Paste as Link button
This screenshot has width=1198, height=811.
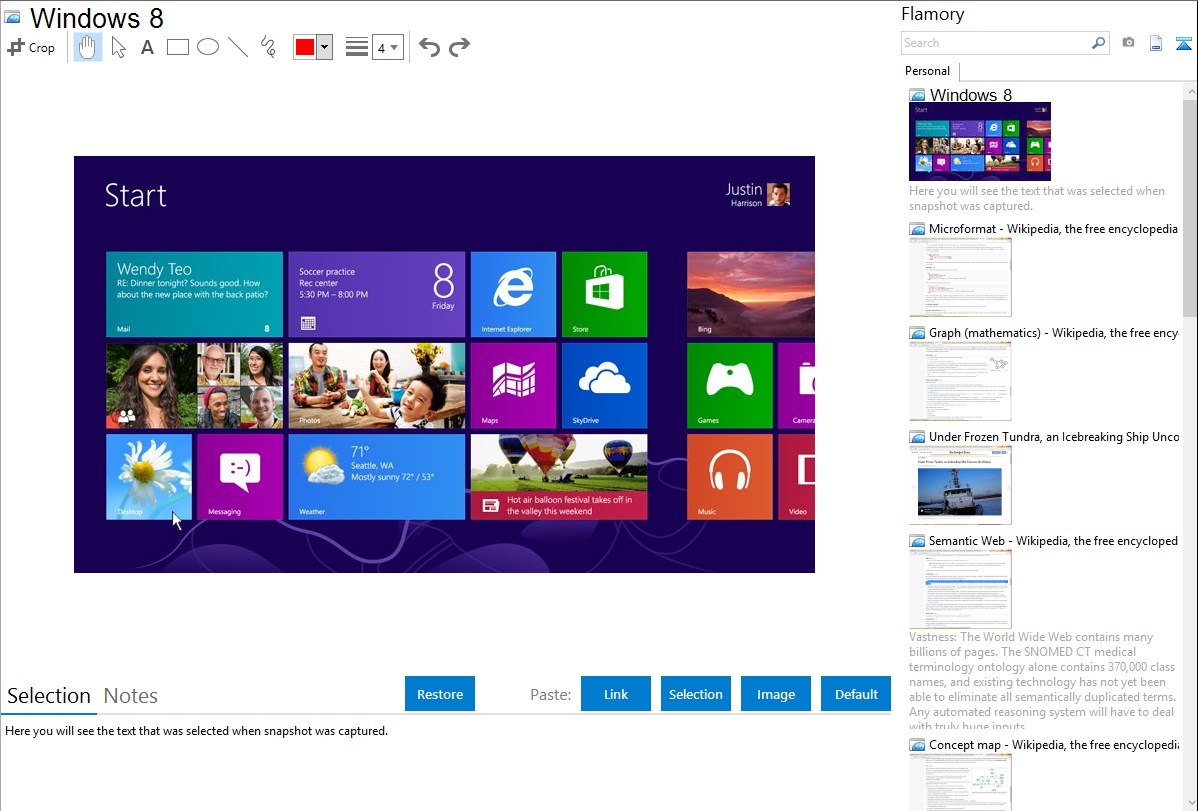(x=616, y=694)
